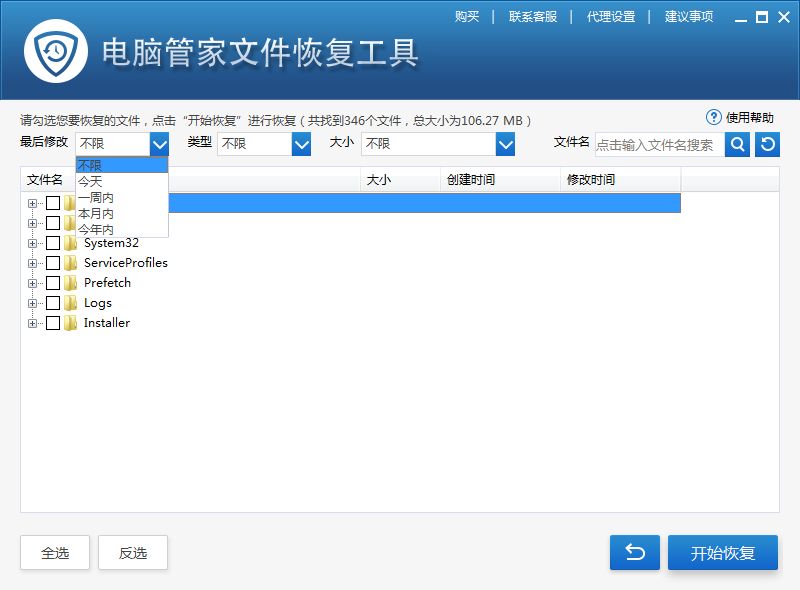Viewport: 800px width, 590px height.
Task: Check the Logs folder checkbox
Action: [53, 303]
